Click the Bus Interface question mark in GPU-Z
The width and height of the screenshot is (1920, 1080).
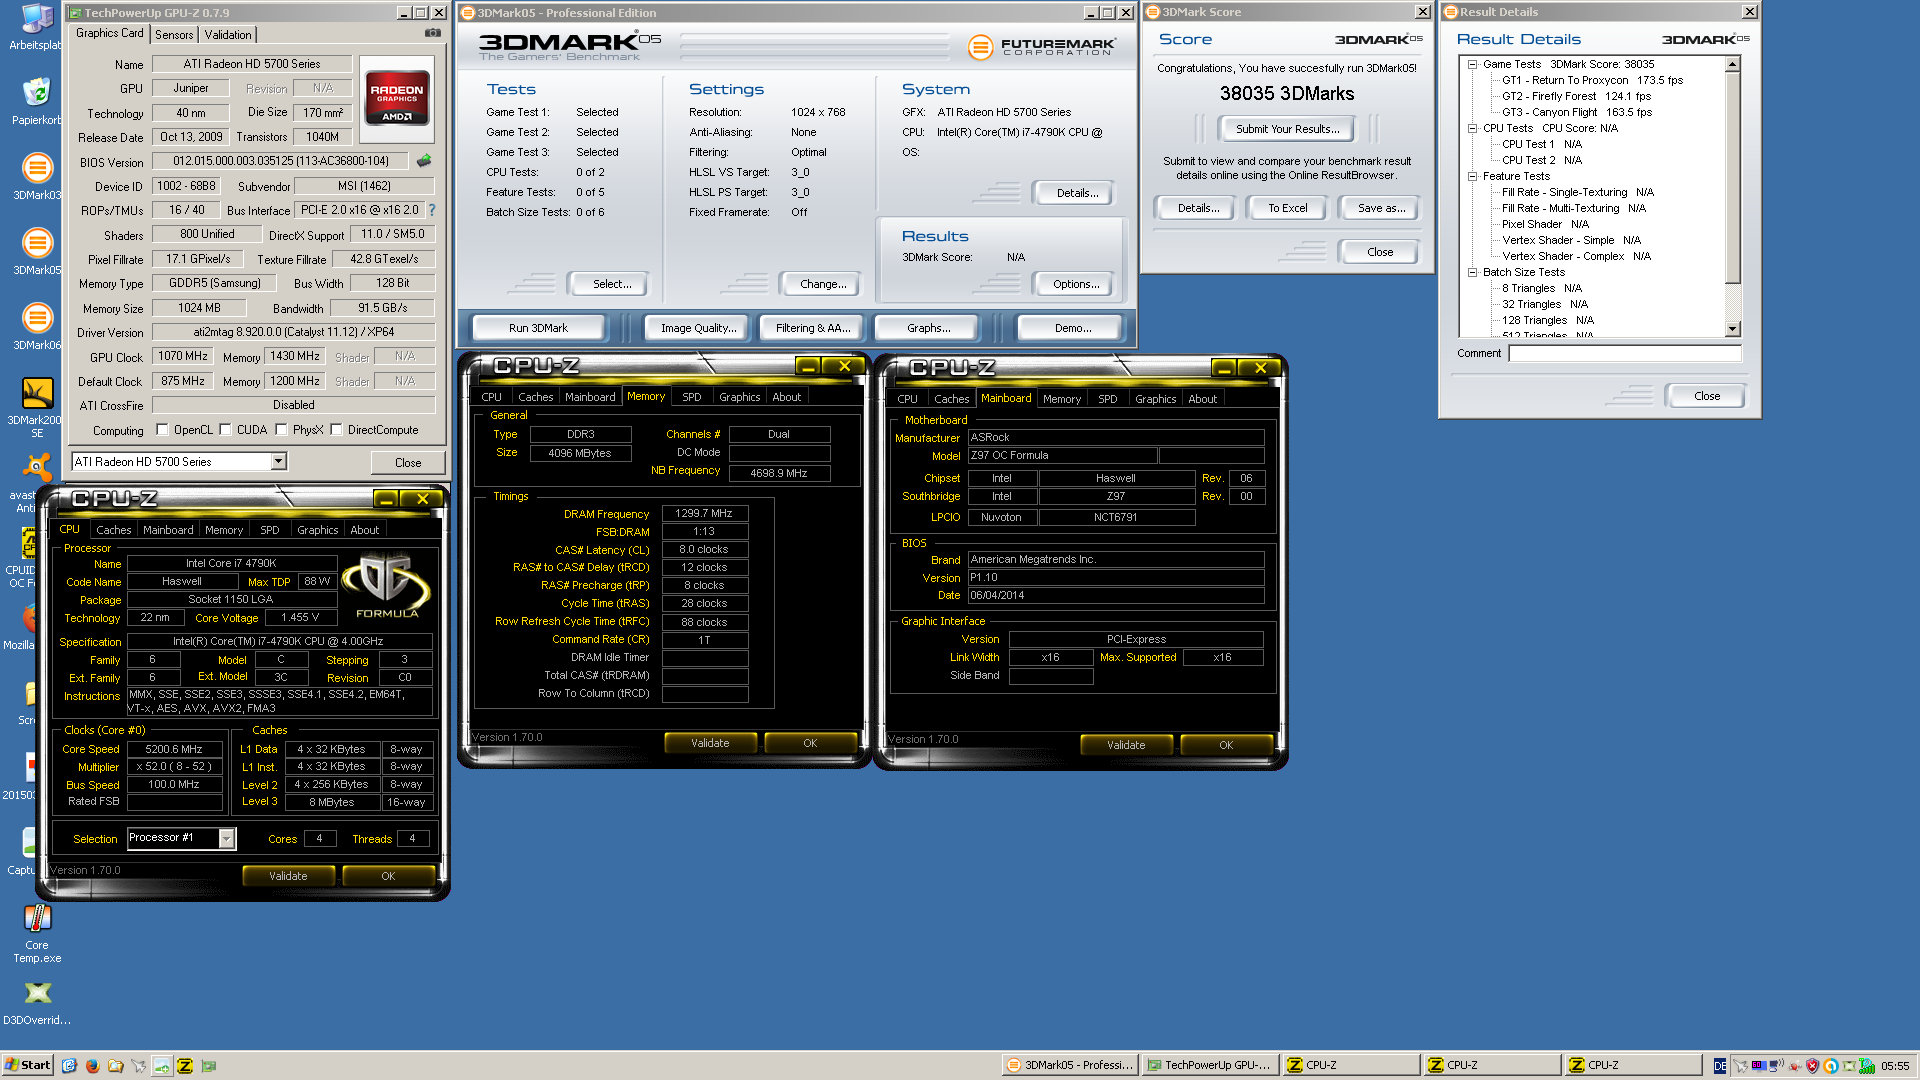[432, 210]
